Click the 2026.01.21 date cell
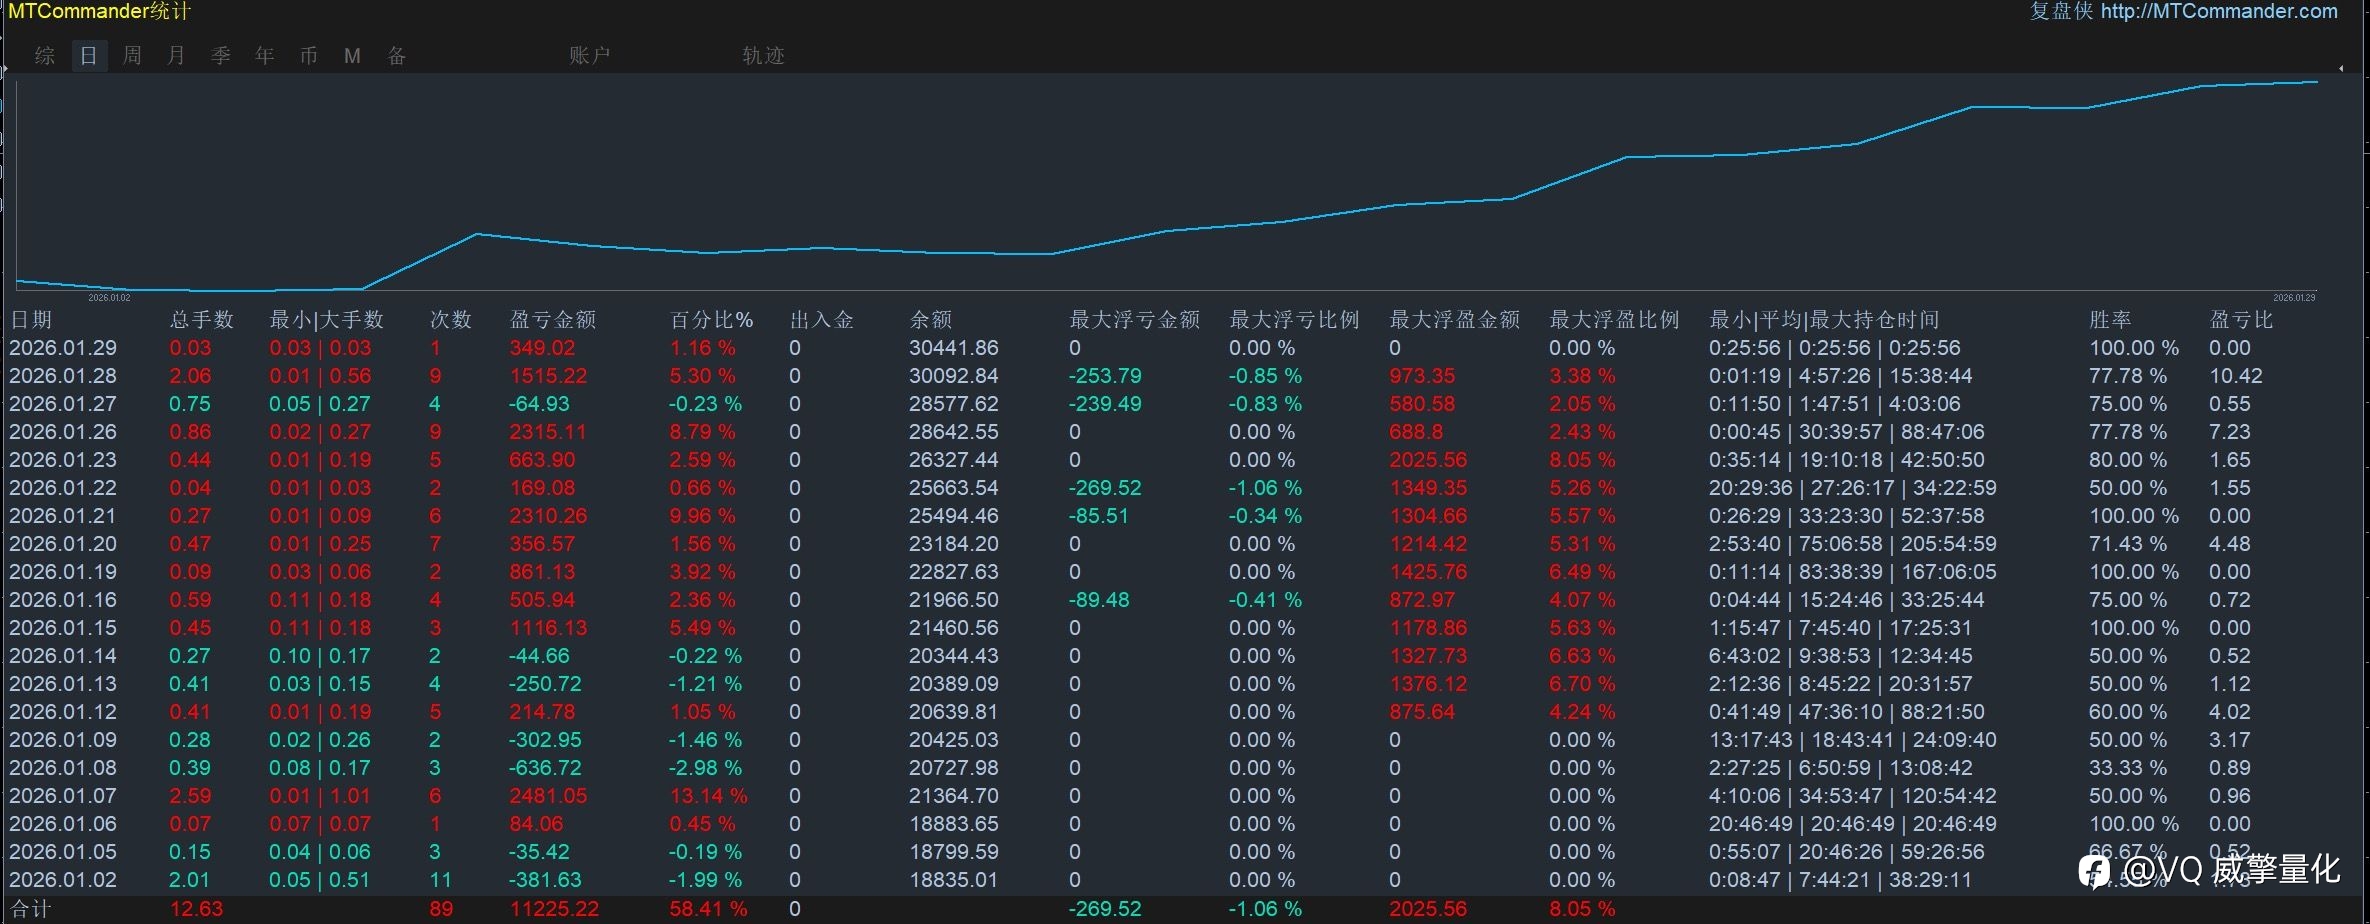This screenshot has height=924, width=2370. coord(63,516)
